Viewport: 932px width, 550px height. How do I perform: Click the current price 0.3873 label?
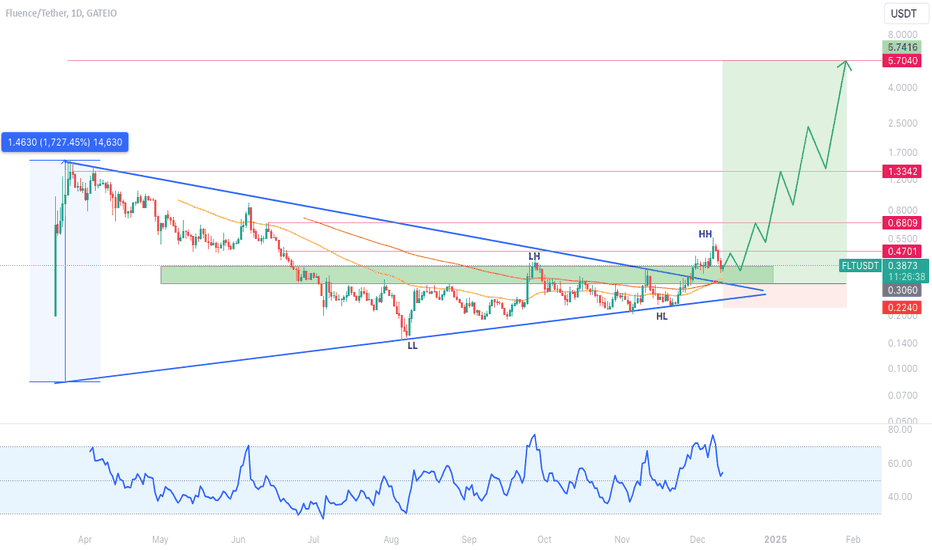click(903, 266)
